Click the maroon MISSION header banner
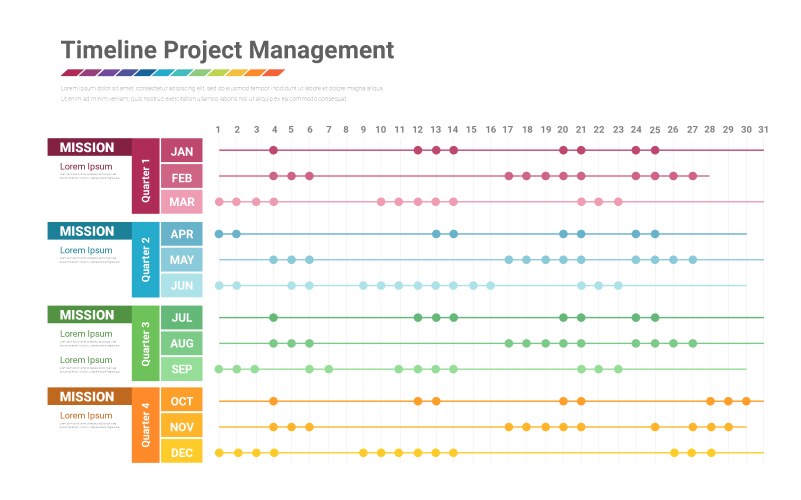The width and height of the screenshot is (801, 500). tap(90, 147)
